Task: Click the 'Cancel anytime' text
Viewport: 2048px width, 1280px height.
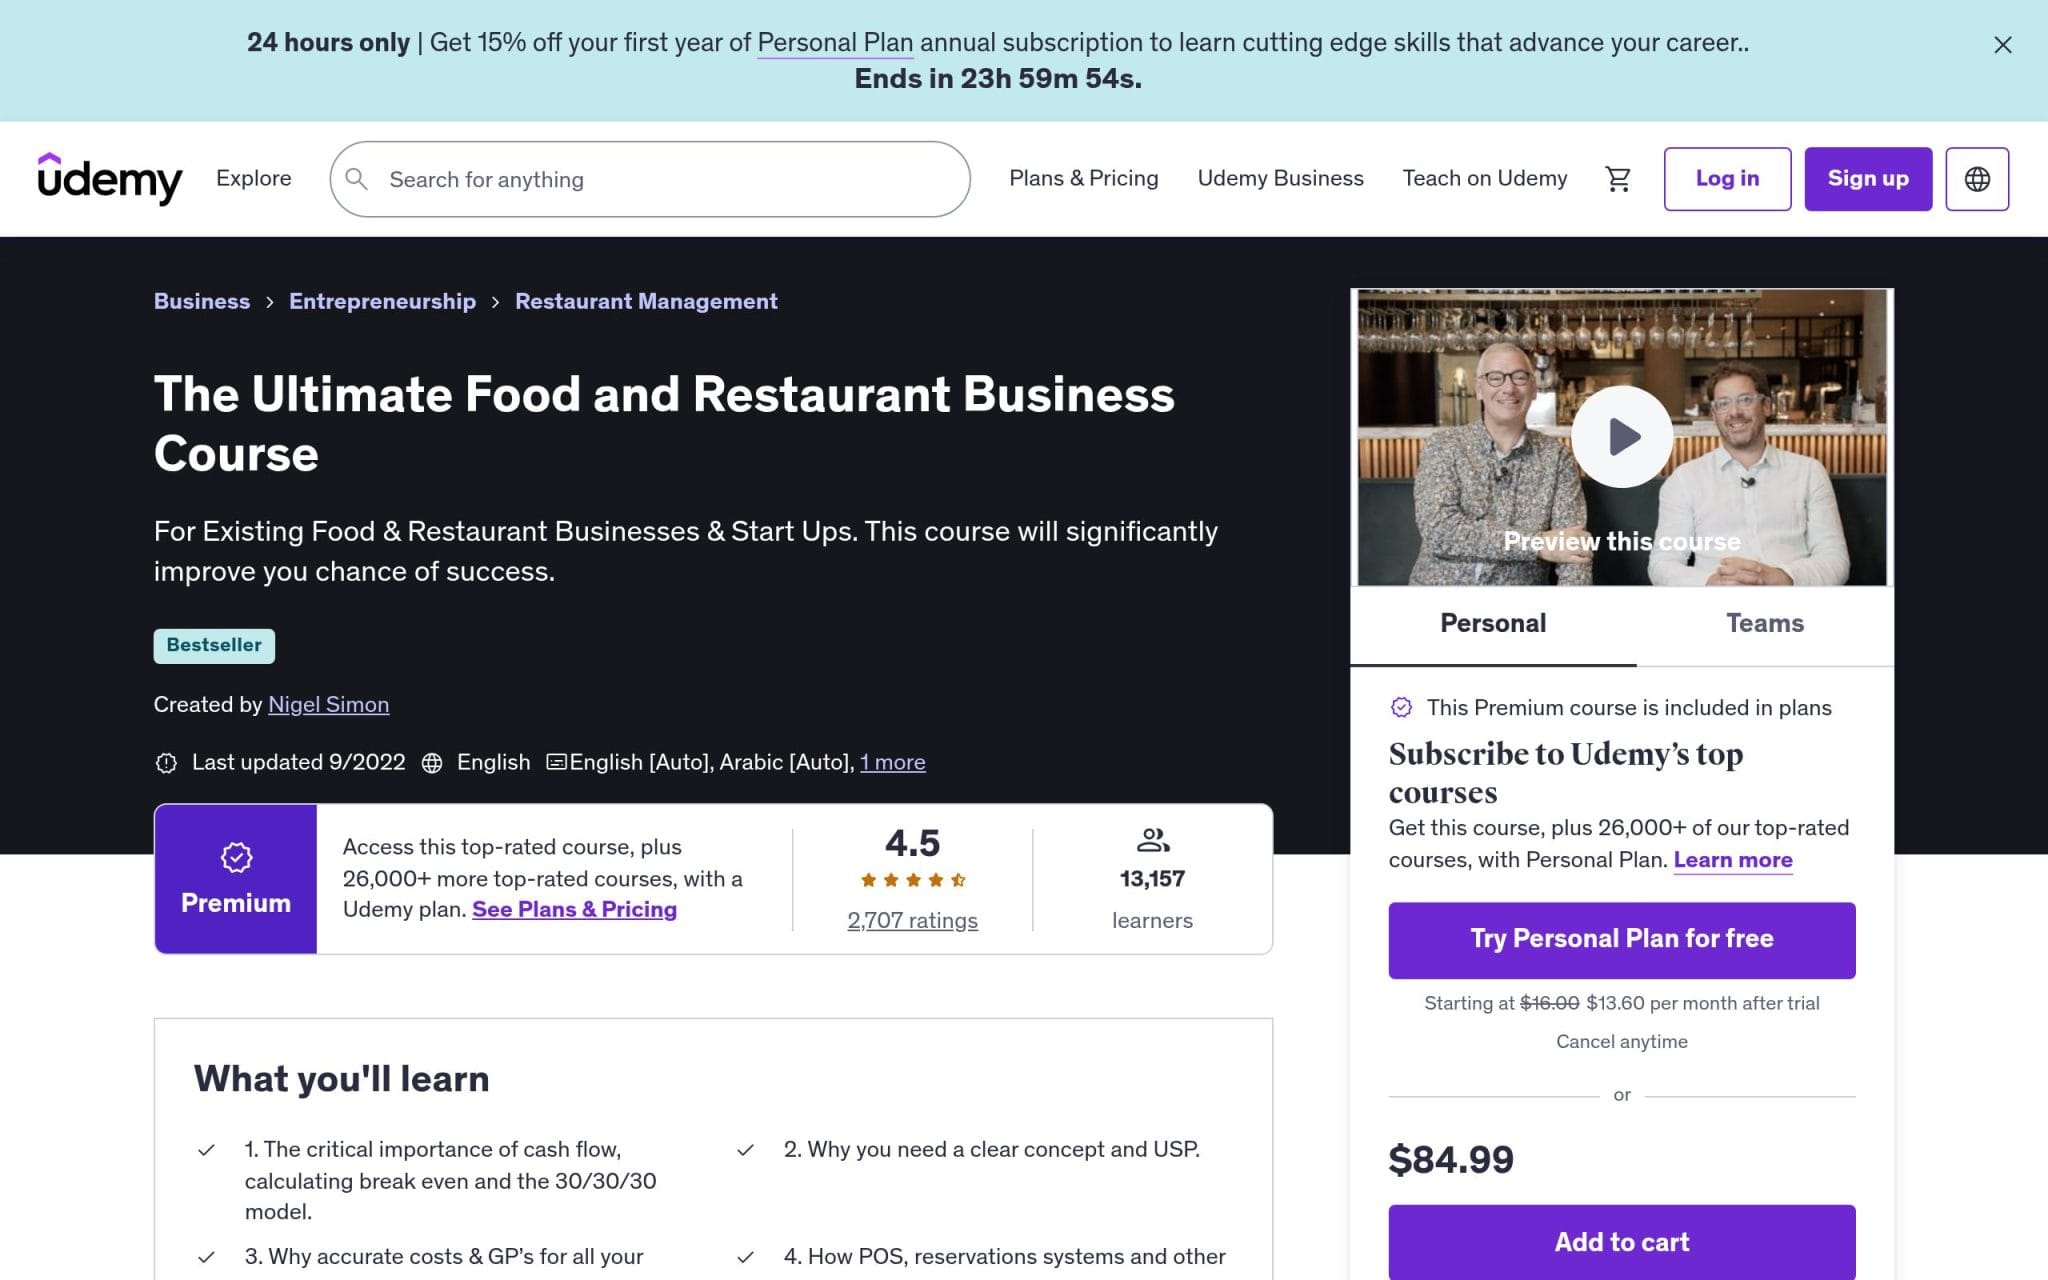Action: click(1621, 1042)
